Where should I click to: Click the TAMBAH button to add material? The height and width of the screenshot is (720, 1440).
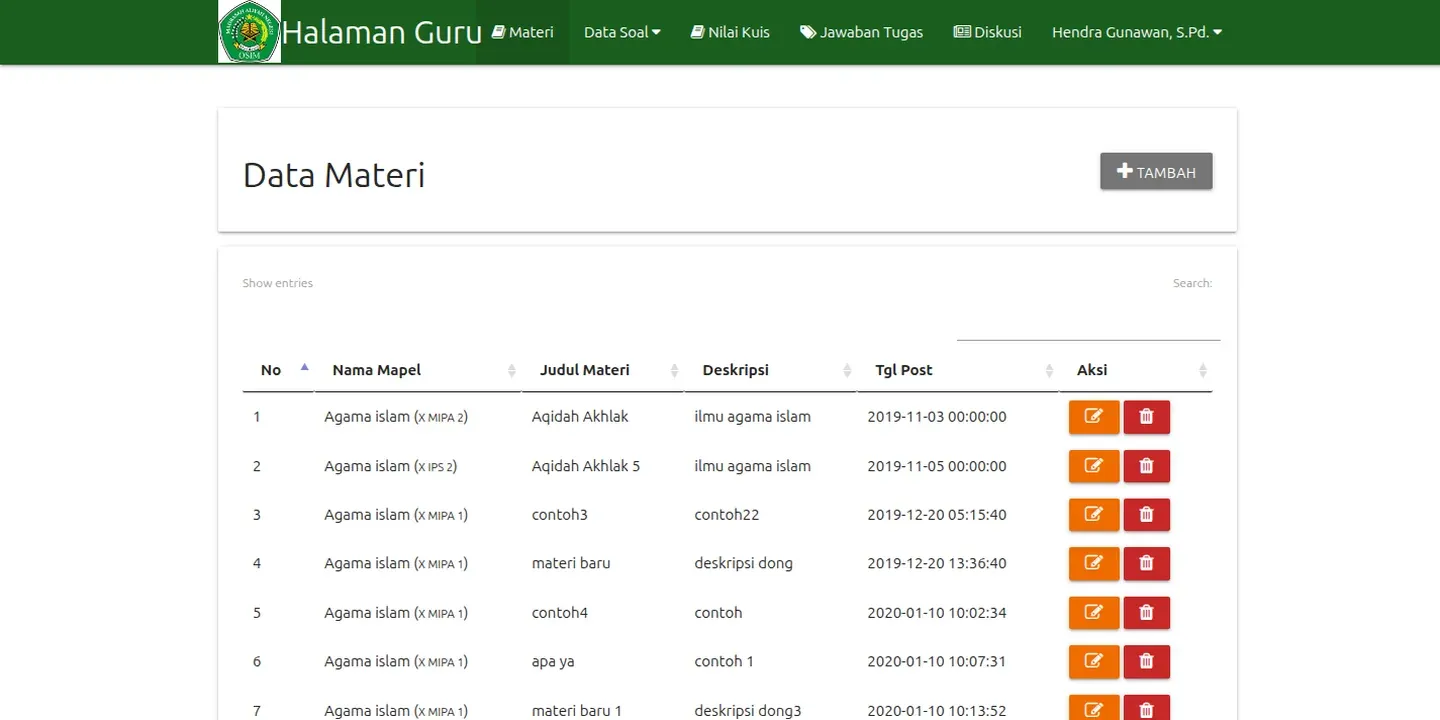[x=1156, y=172]
